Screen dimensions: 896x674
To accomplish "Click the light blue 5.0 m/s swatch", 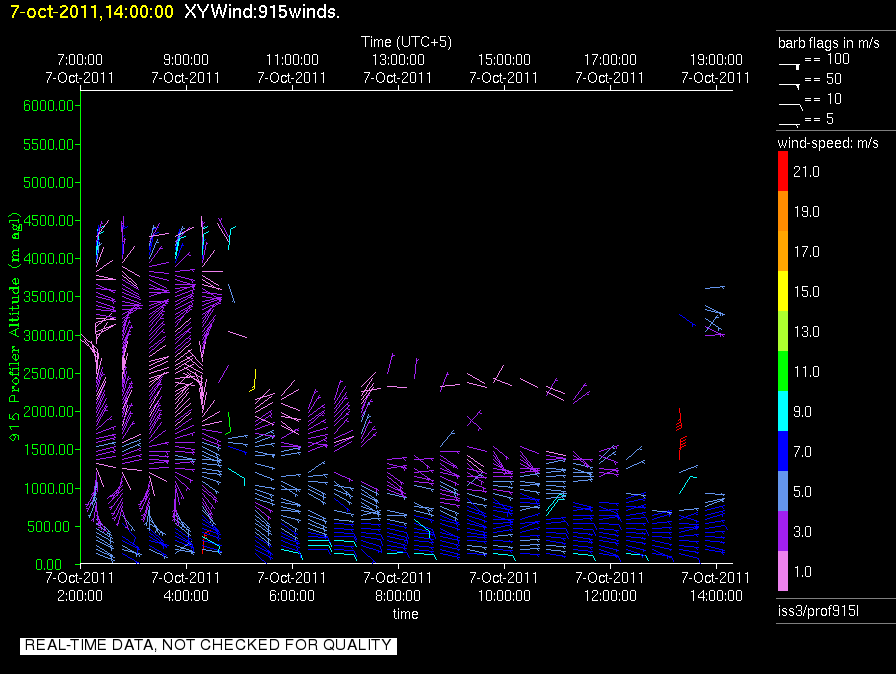I will click(783, 491).
